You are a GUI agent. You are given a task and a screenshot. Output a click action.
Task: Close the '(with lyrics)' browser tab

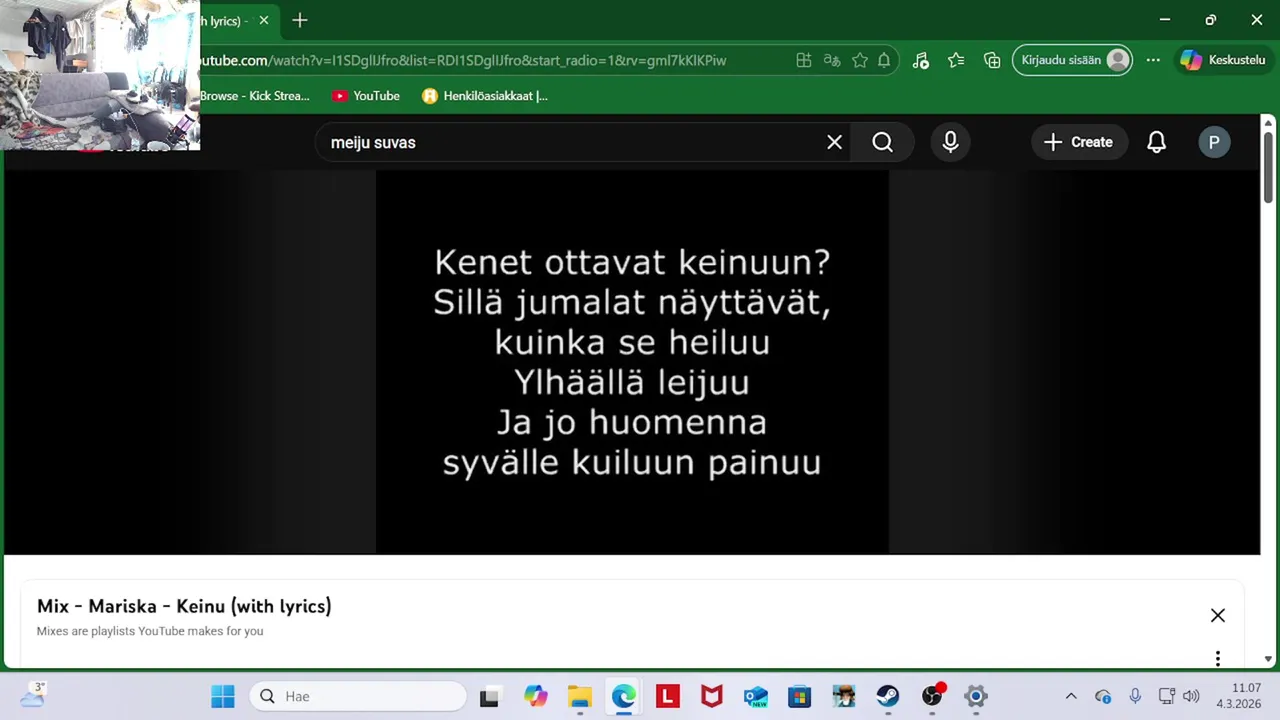[264, 20]
